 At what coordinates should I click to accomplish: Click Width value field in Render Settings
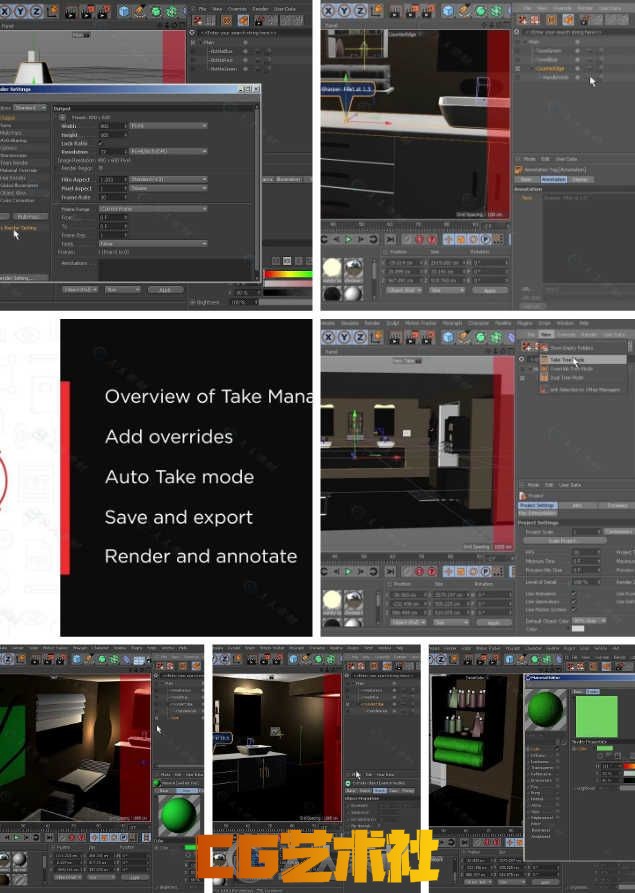[x=112, y=126]
